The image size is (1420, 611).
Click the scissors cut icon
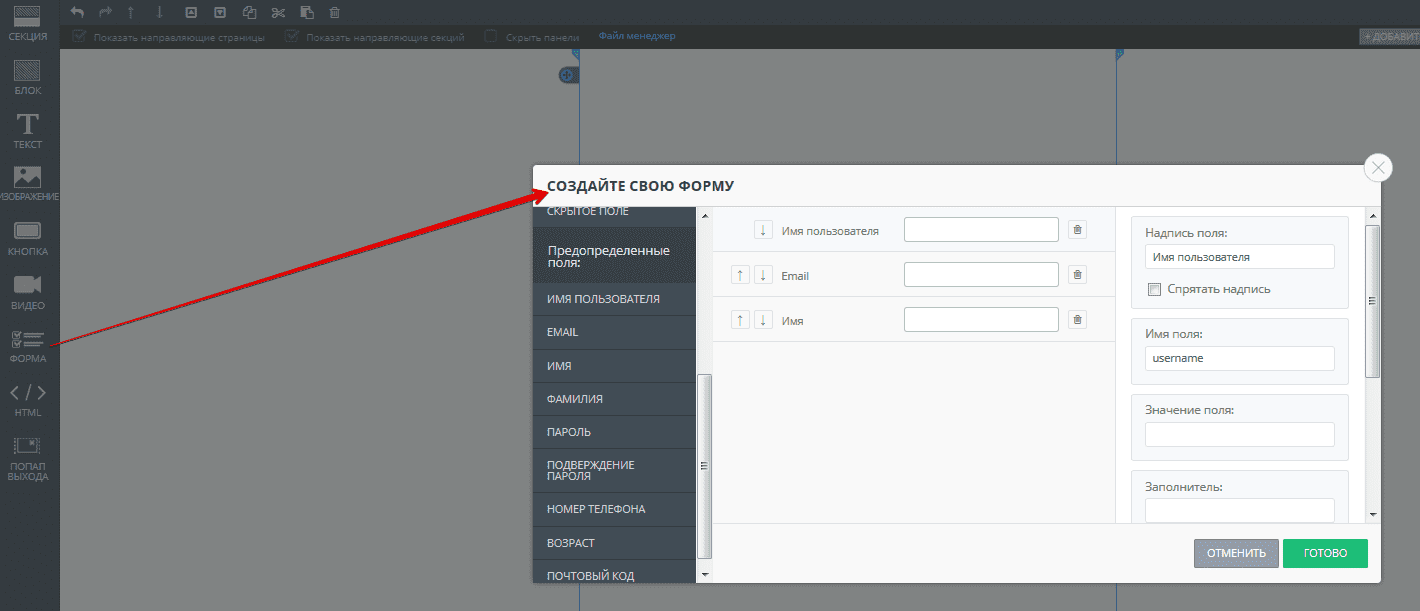click(x=278, y=12)
